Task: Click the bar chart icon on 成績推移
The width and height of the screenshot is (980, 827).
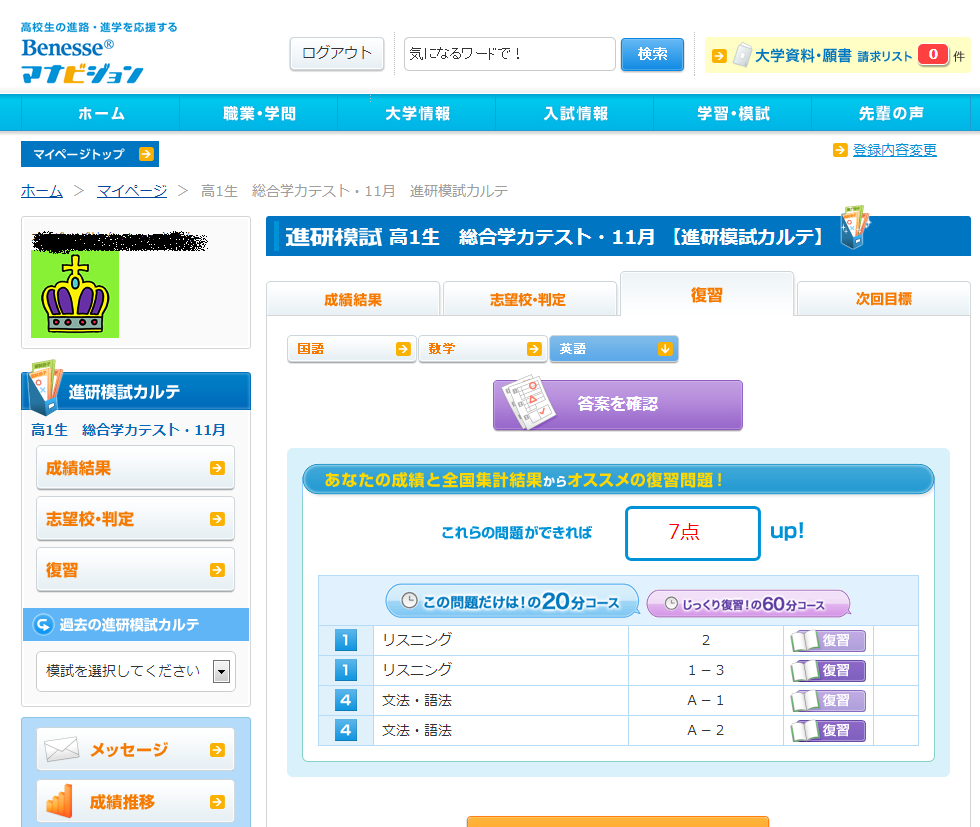Action: [x=60, y=801]
